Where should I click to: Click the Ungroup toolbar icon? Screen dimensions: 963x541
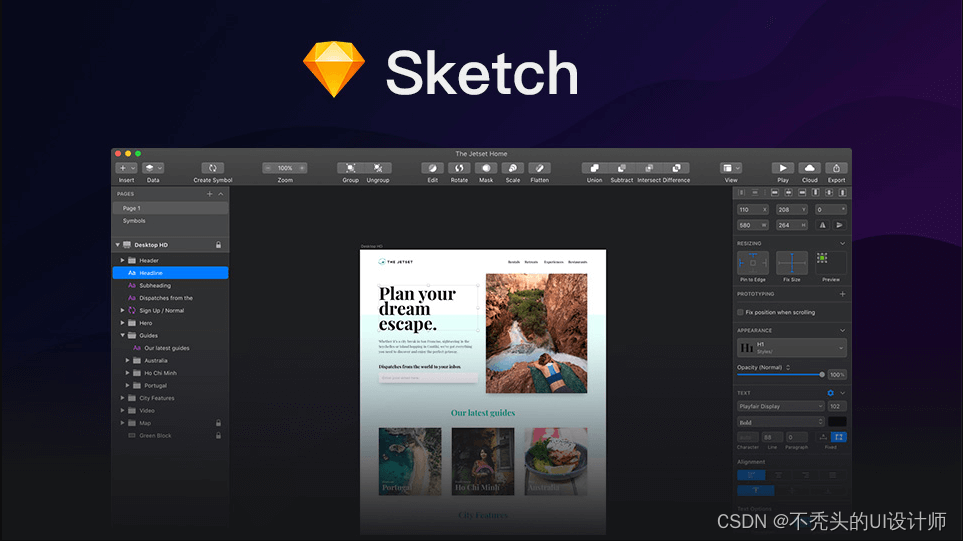pyautogui.click(x=378, y=168)
